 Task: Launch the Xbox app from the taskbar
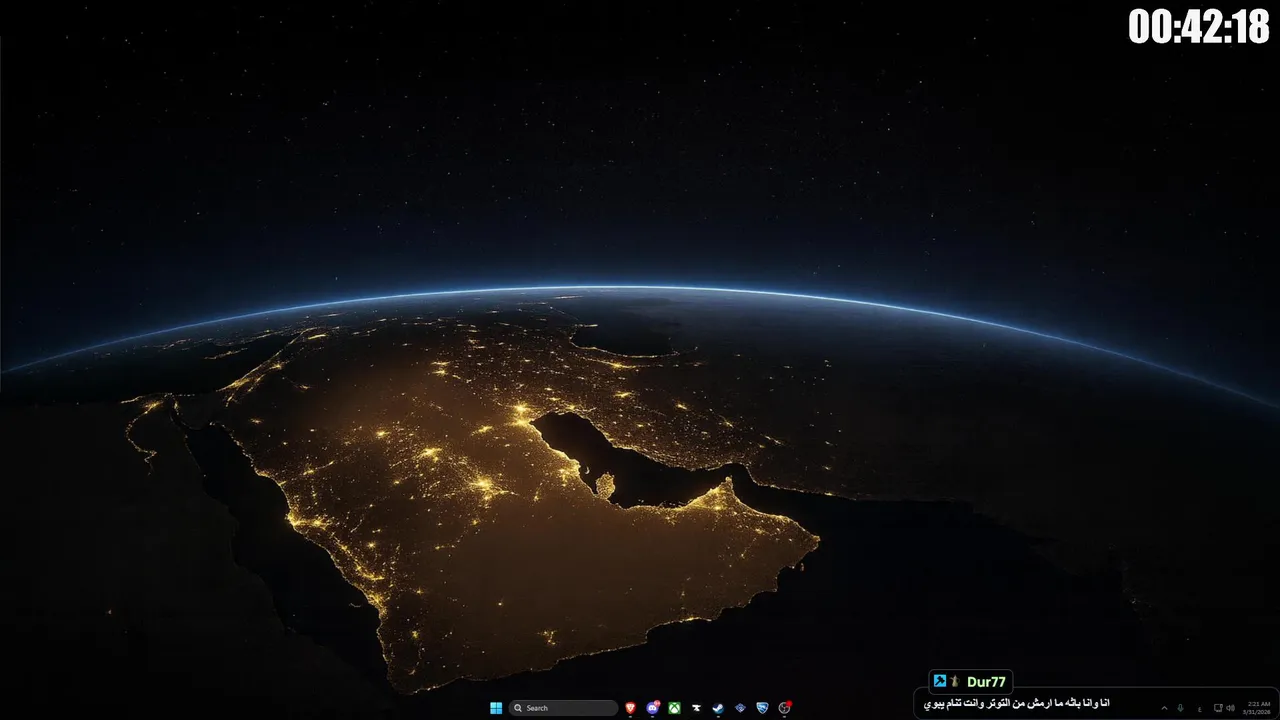pyautogui.click(x=674, y=708)
